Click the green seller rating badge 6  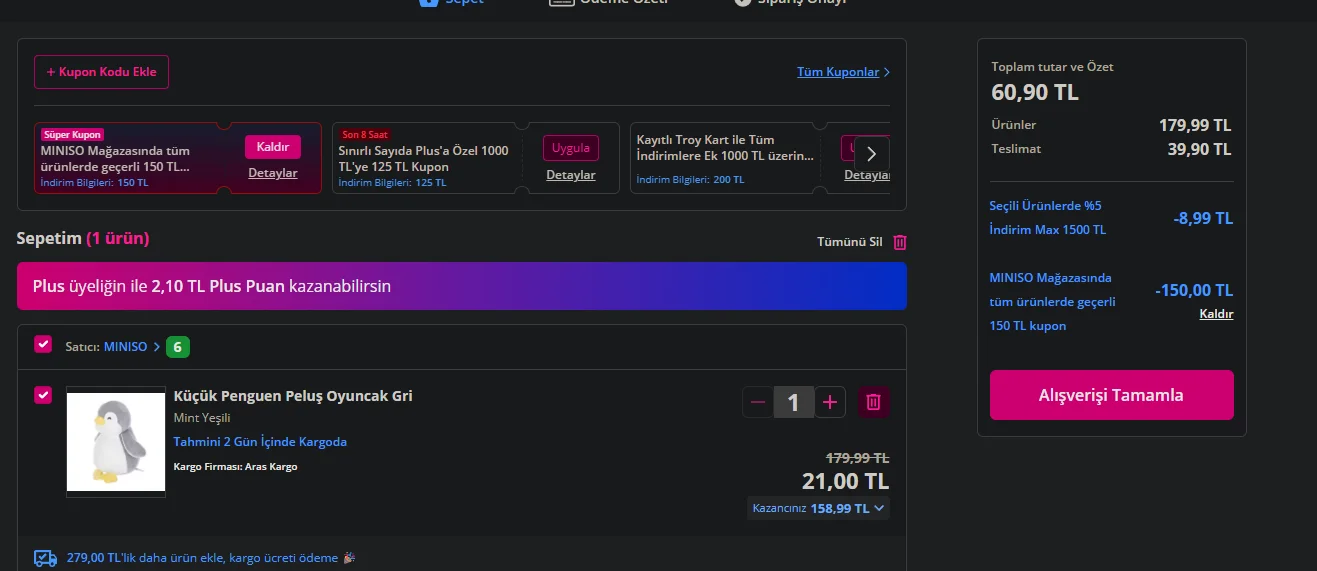tap(178, 347)
